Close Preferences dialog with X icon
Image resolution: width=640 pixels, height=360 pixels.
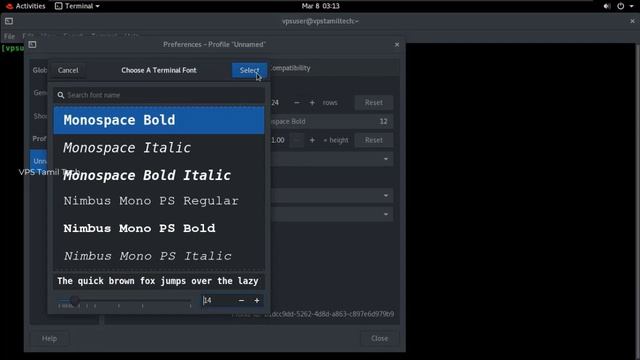(x=397, y=44)
